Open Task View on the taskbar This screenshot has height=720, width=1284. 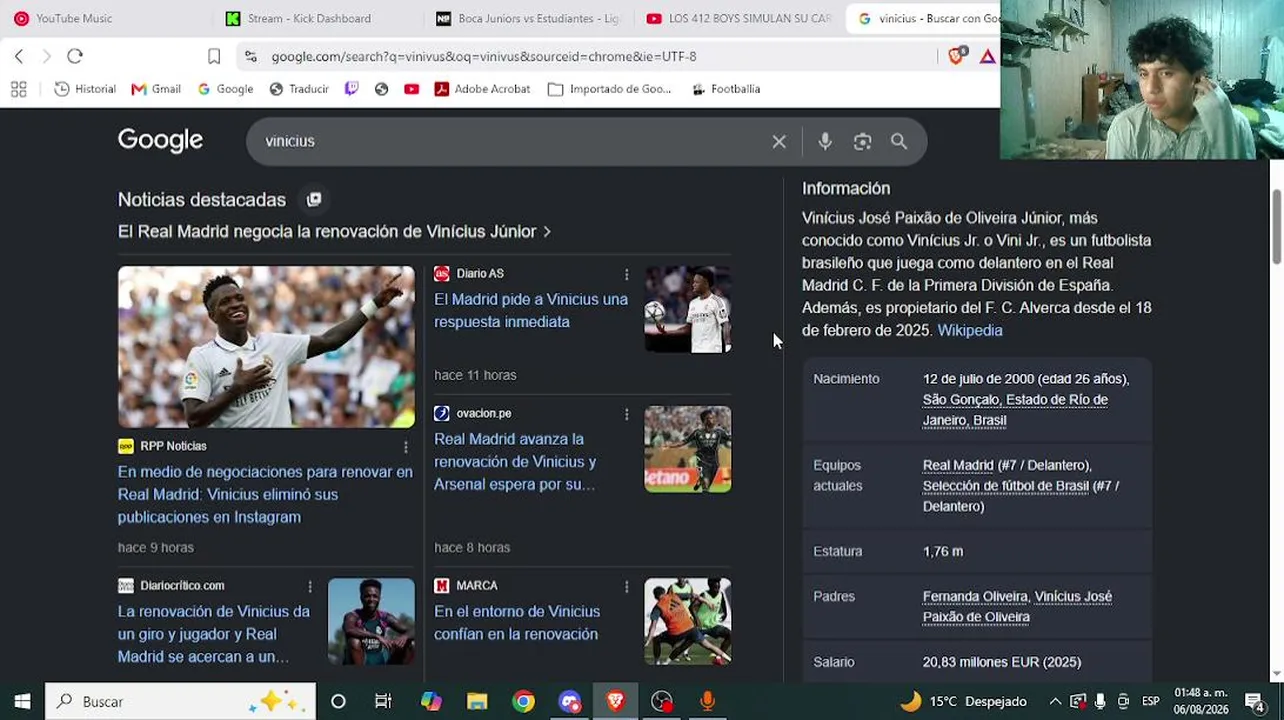(x=383, y=701)
